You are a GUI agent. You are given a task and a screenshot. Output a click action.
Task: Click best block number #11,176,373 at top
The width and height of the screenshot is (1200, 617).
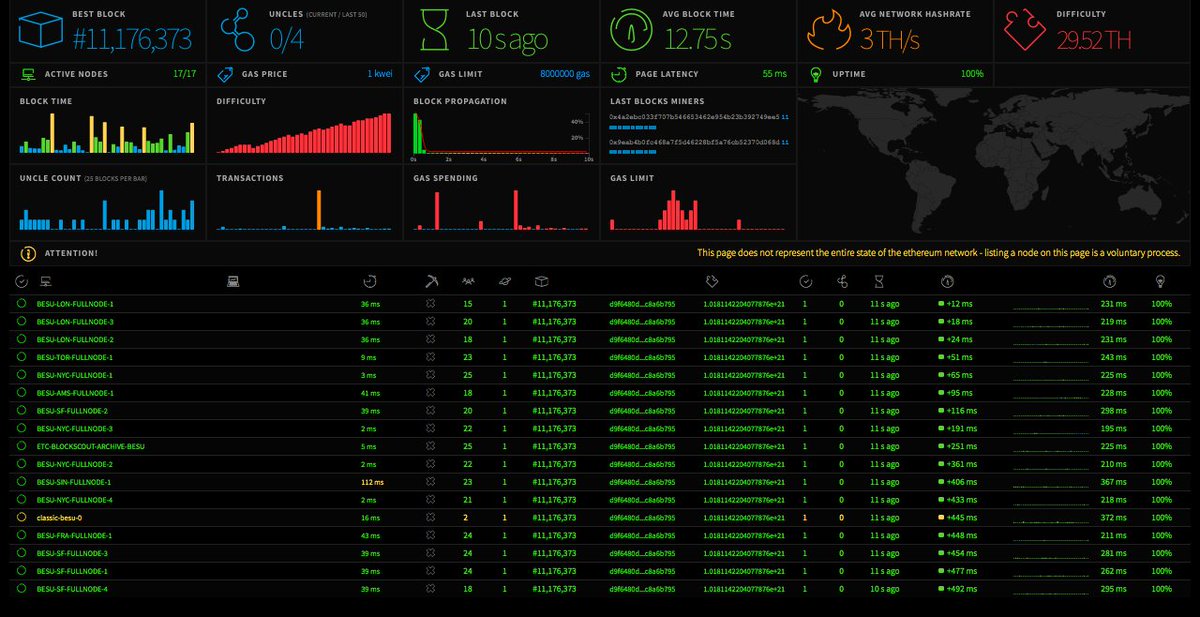coord(132,40)
